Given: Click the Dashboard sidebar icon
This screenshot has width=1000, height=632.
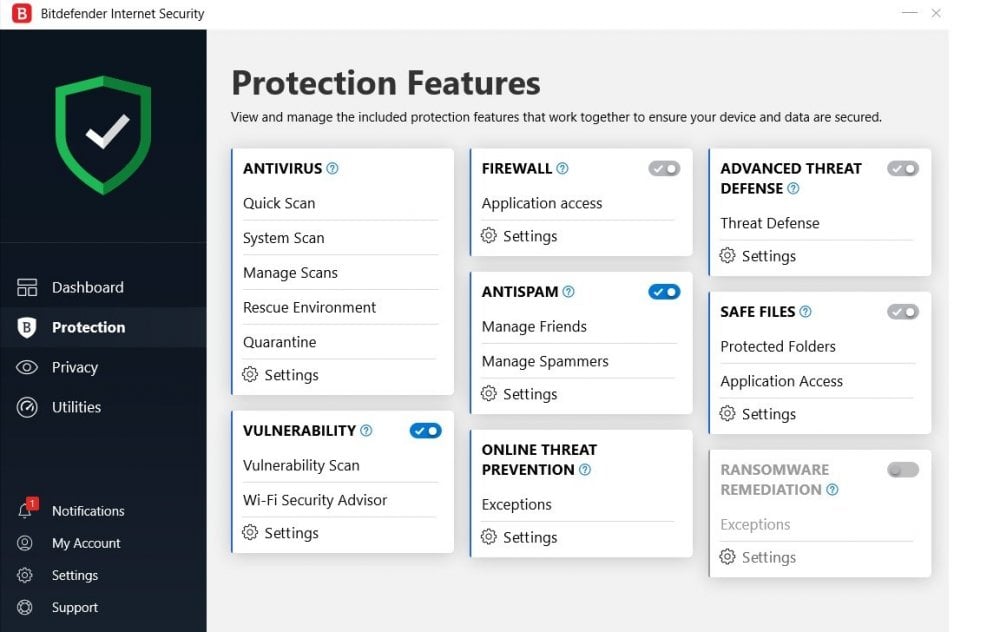Looking at the screenshot, I should (27, 288).
